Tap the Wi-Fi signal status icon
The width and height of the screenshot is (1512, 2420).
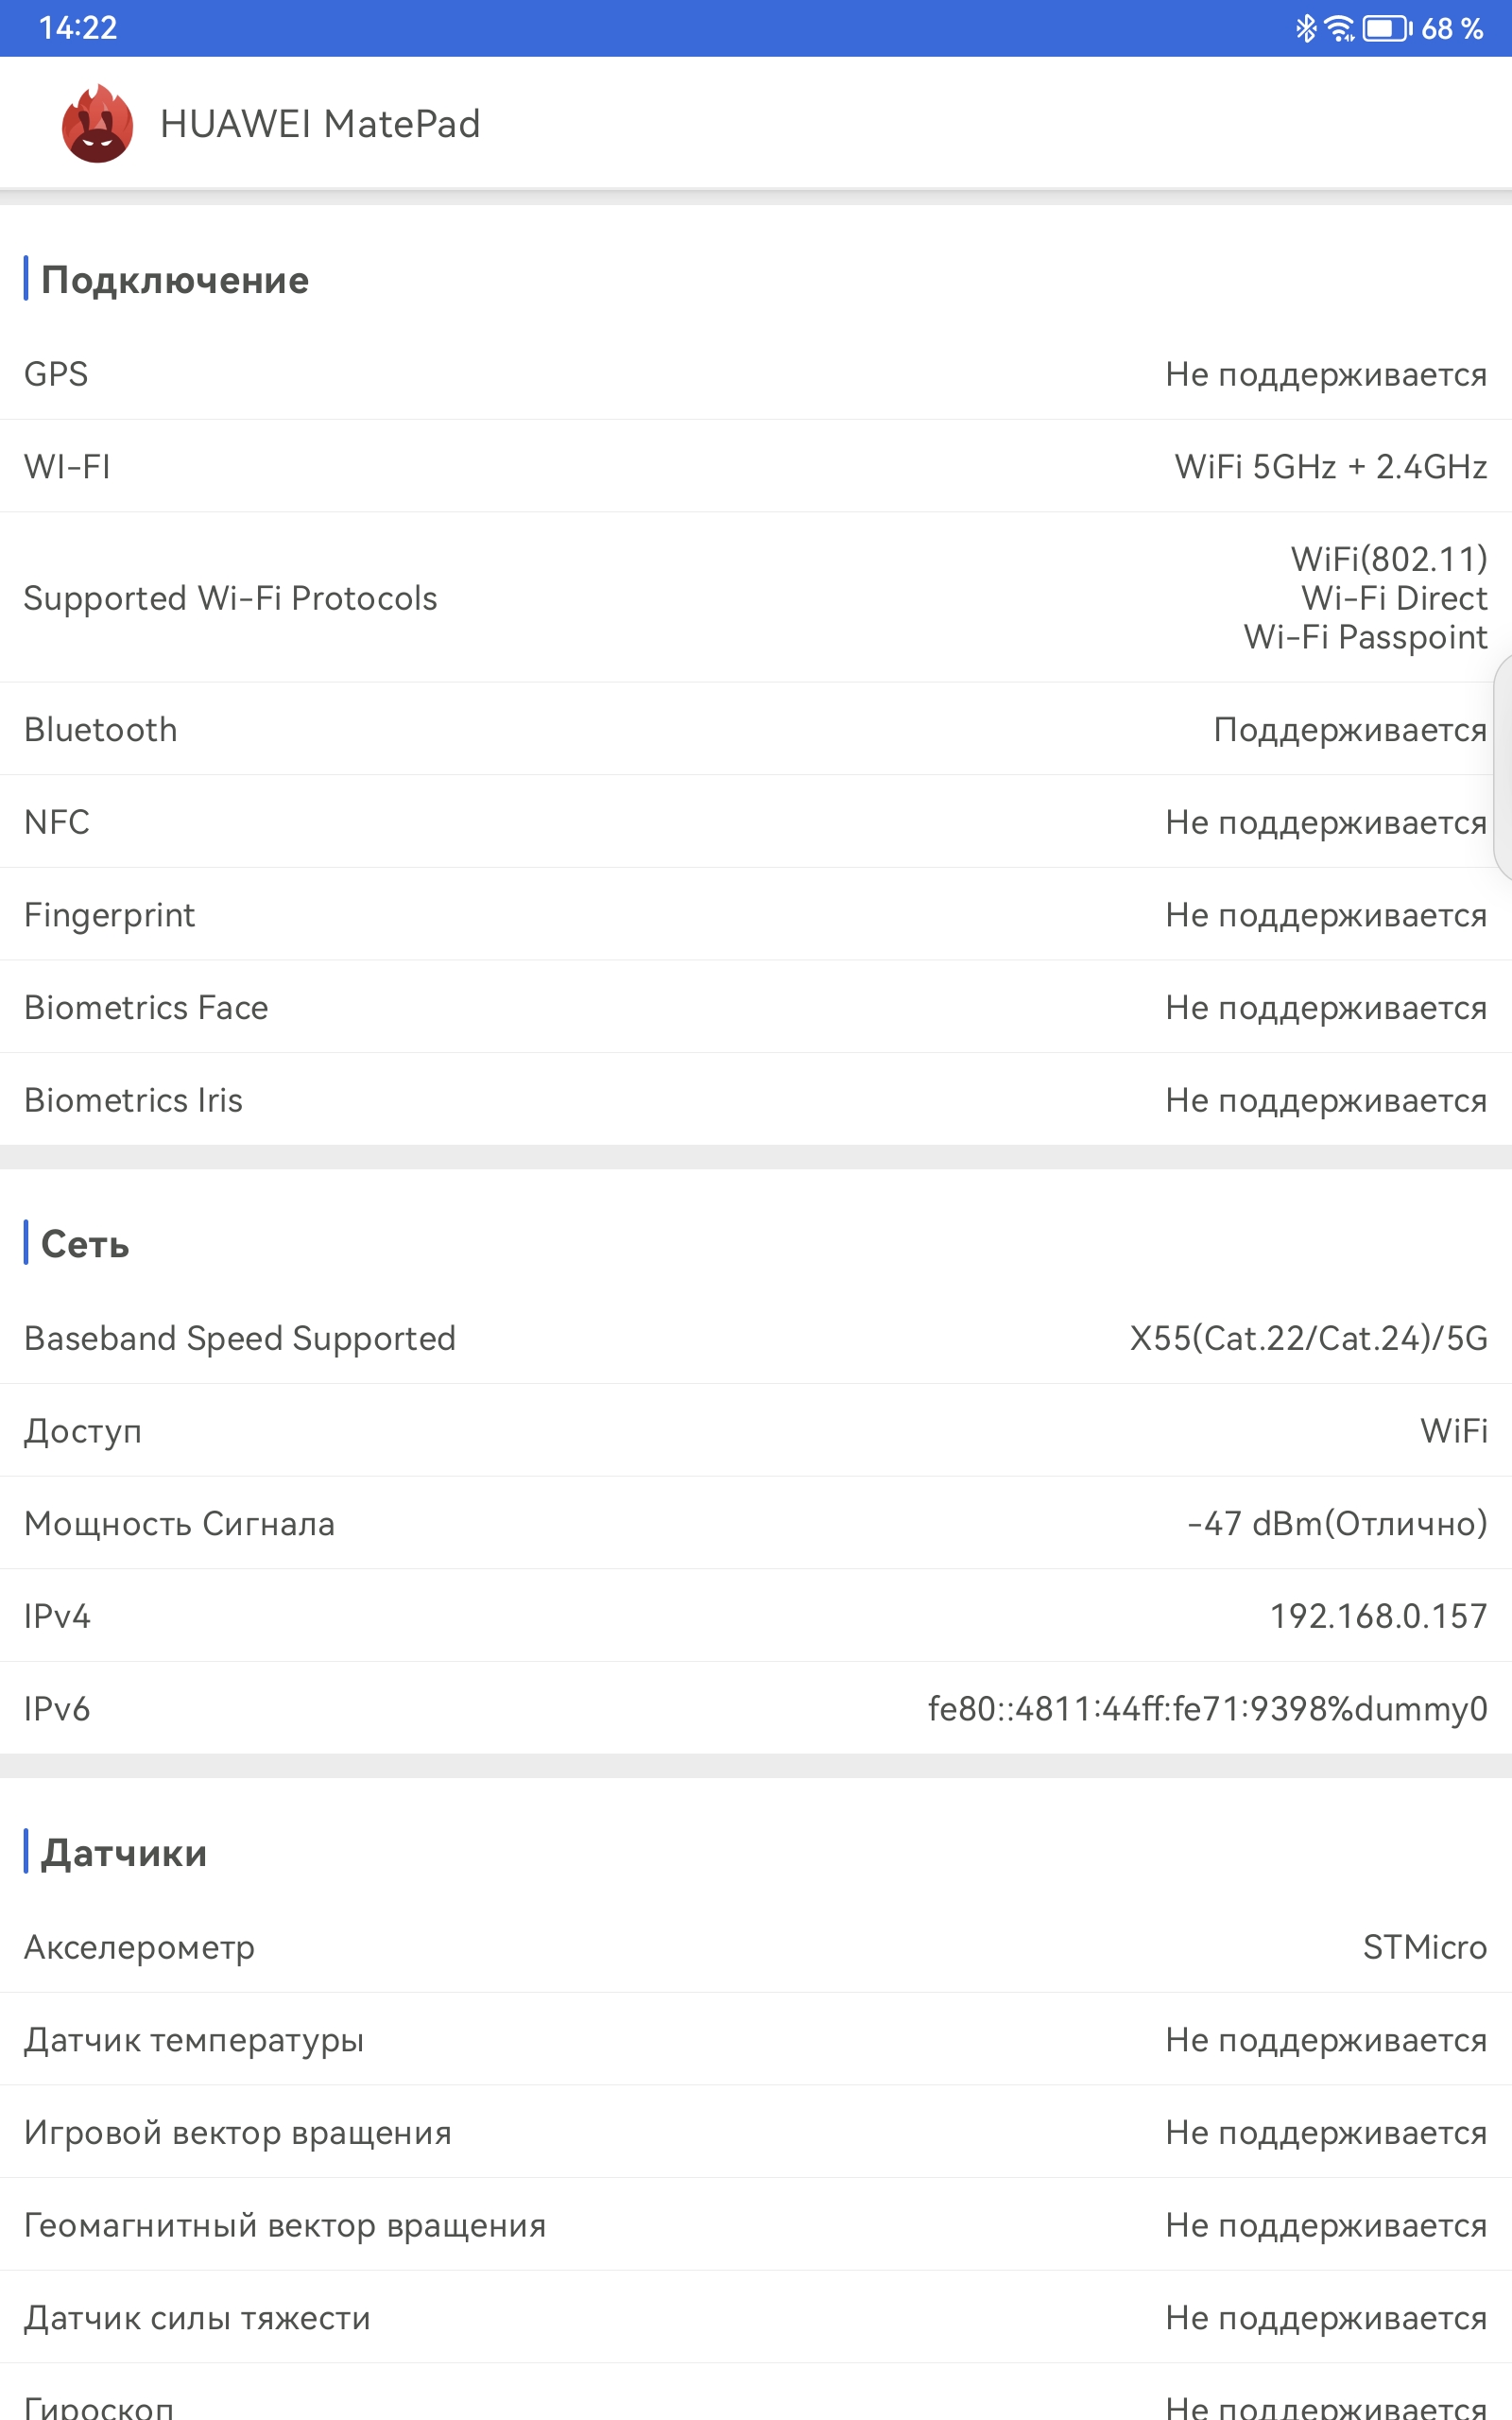click(1339, 28)
